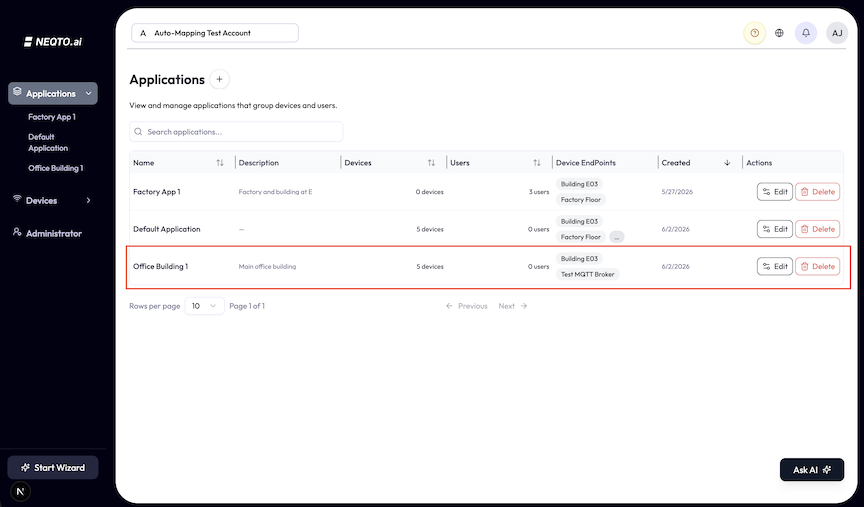The width and height of the screenshot is (864, 507).
Task: Open Office Building 1 in sidebar
Action: click(56, 168)
